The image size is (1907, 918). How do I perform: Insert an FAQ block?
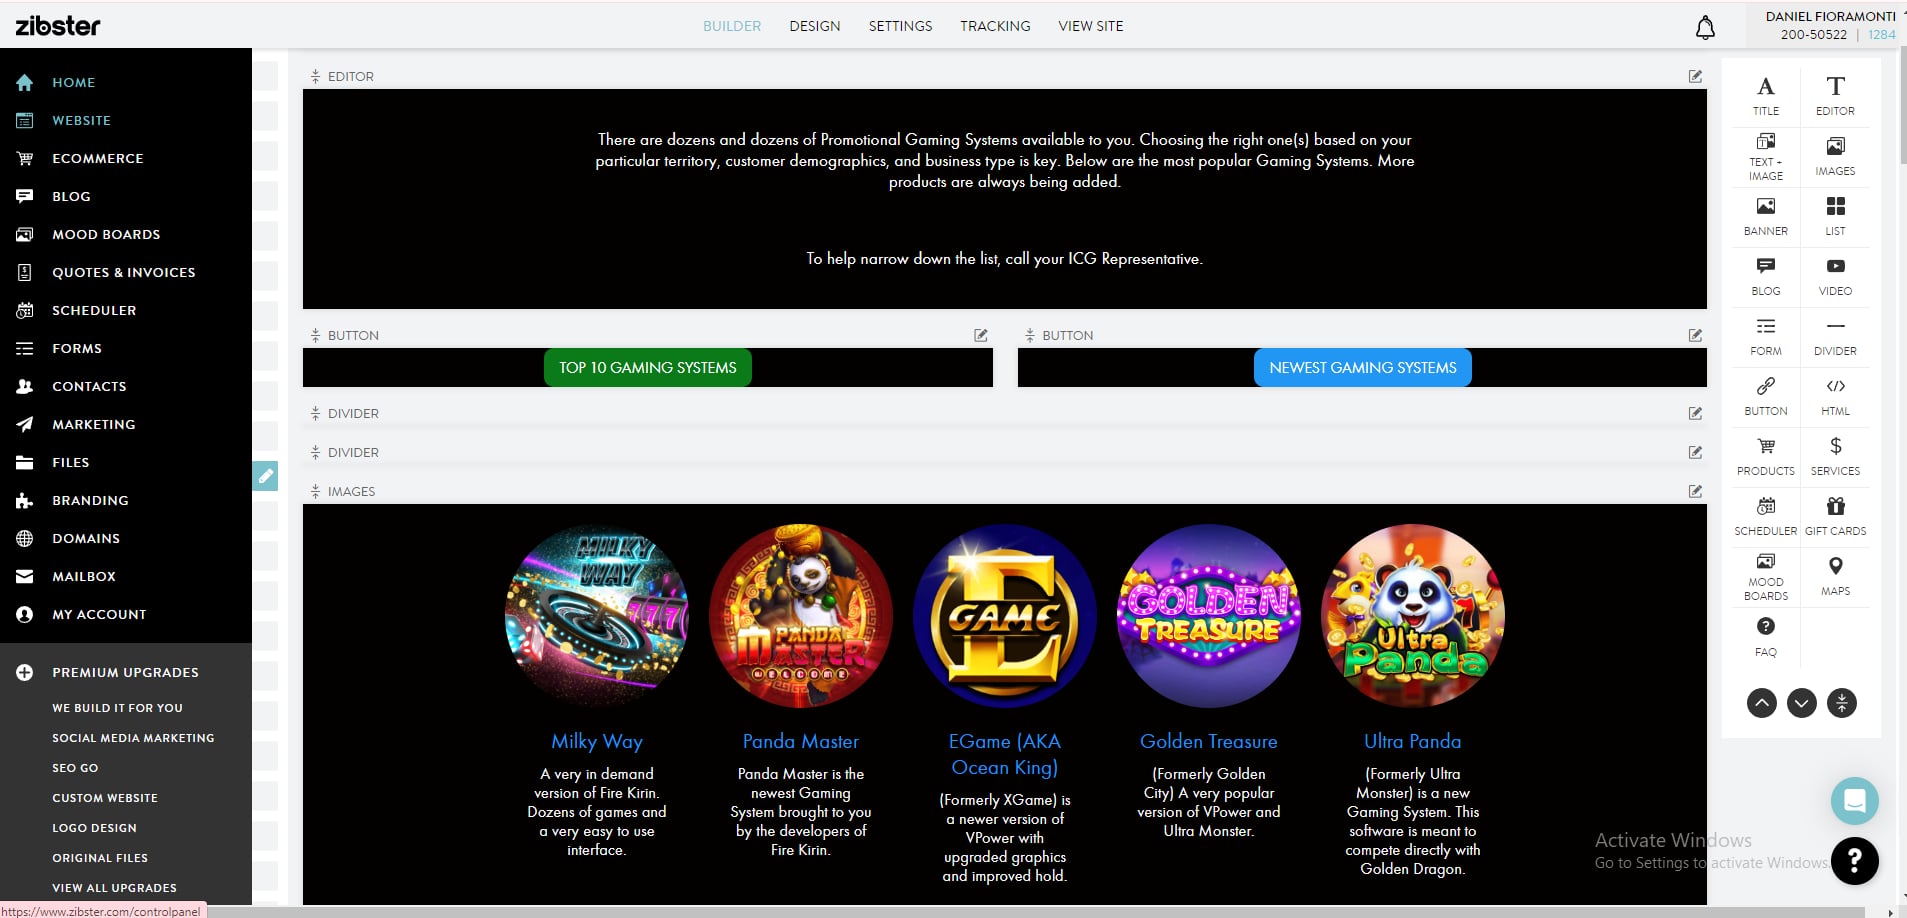click(x=1766, y=637)
